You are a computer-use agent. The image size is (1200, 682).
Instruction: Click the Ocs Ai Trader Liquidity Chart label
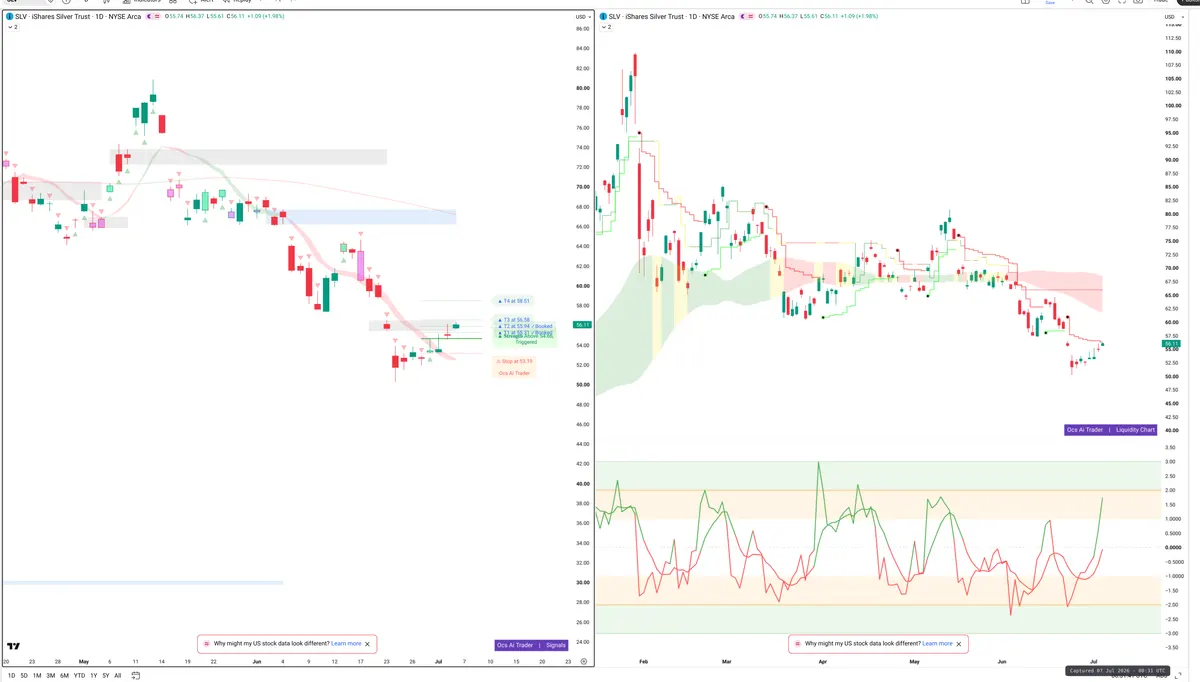click(1111, 430)
